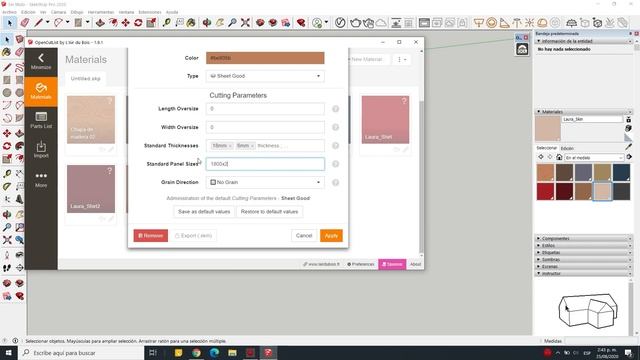This screenshot has width=640, height=360.
Task: Open the Archivo menu
Action: (9, 12)
